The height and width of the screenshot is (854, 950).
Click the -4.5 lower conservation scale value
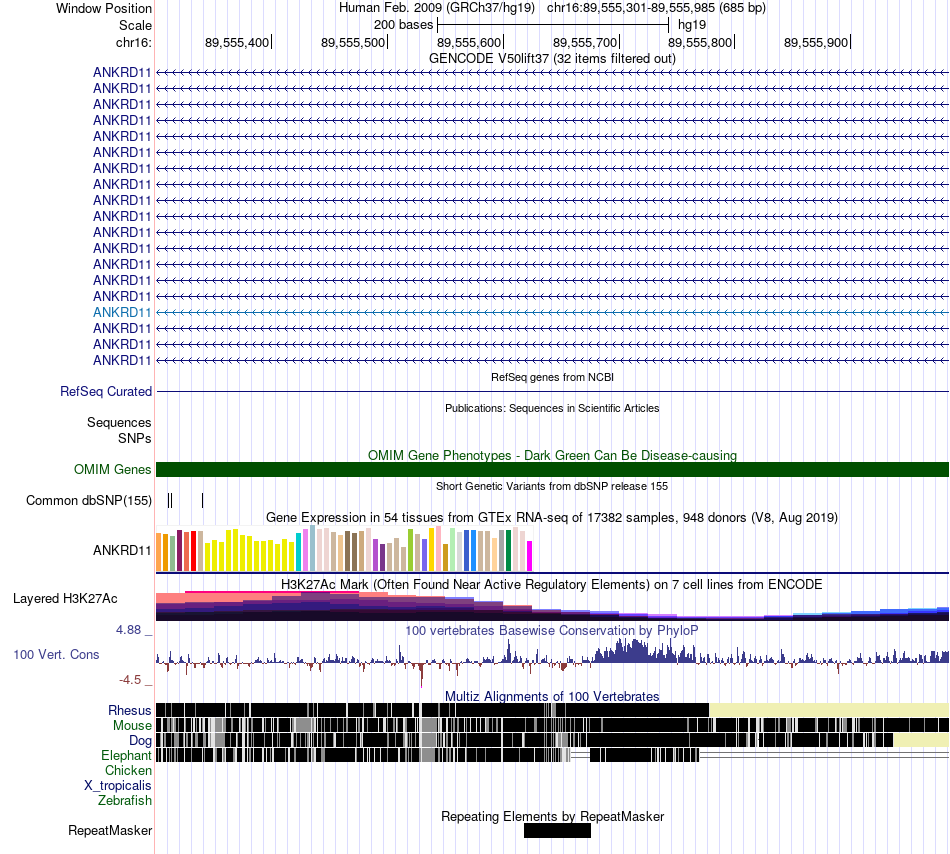pos(130,680)
